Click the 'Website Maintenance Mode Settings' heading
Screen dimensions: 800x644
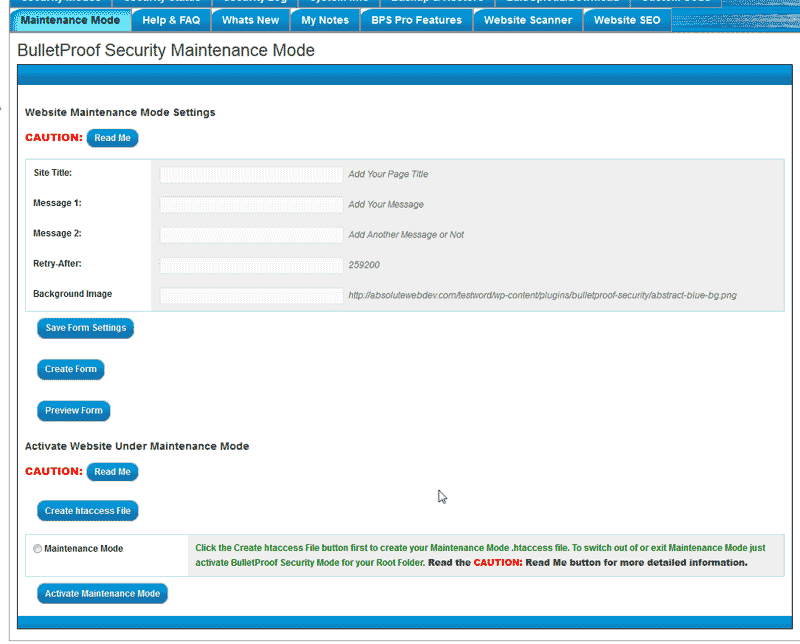120,112
